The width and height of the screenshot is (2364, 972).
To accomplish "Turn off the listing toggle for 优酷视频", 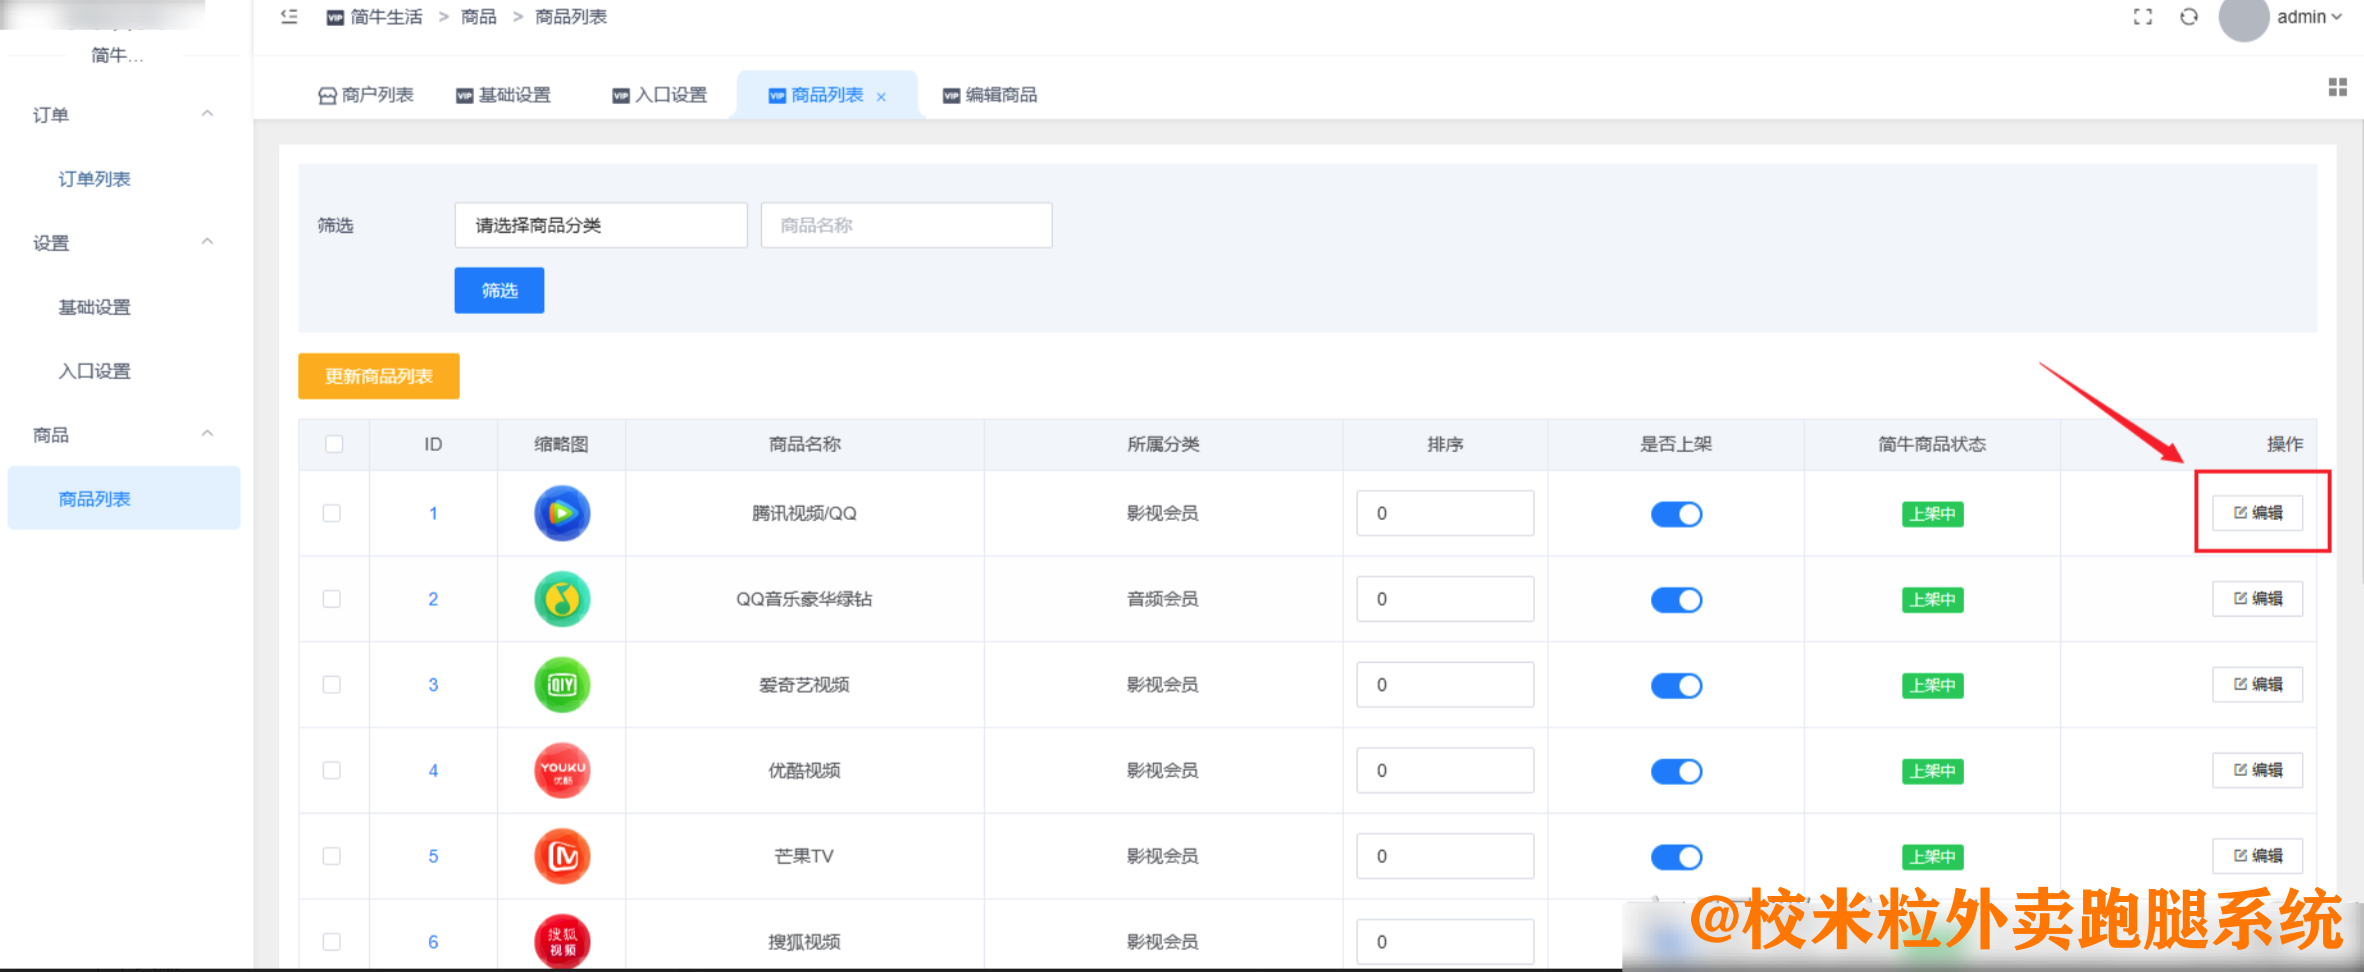I will (1676, 771).
